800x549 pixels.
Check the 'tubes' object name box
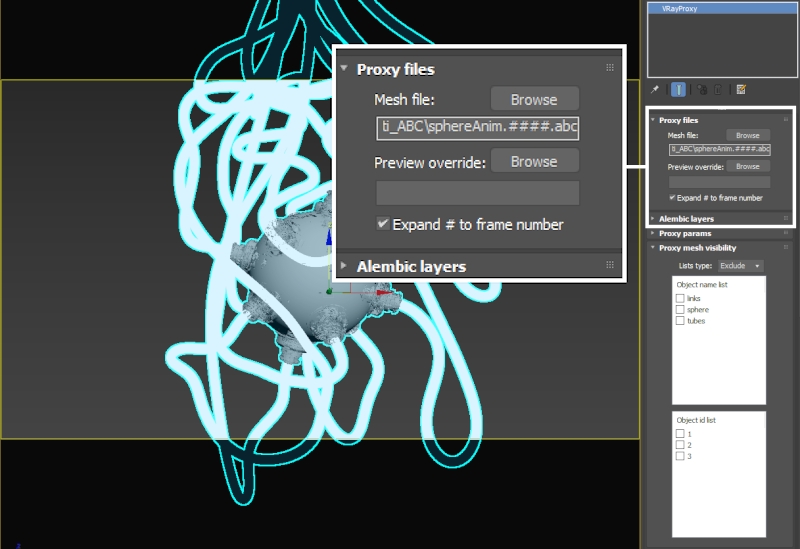click(x=681, y=321)
